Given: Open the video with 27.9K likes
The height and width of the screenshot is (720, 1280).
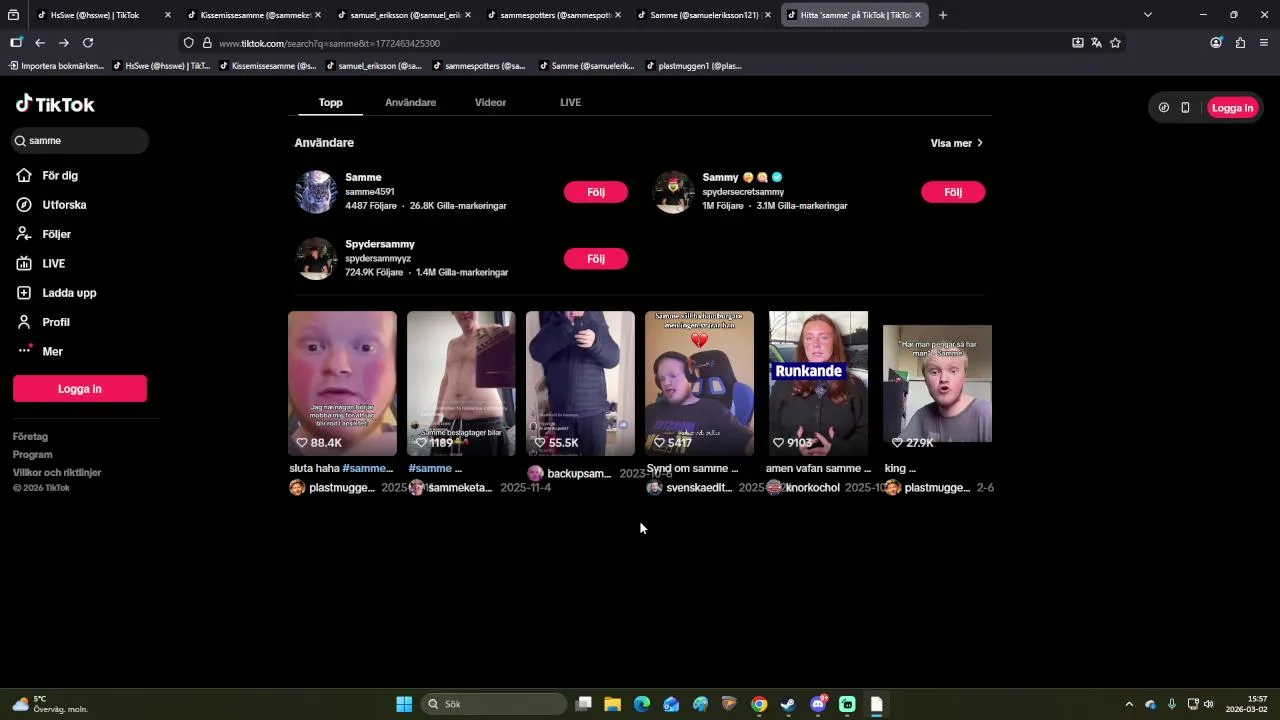Looking at the screenshot, I should click(937, 383).
